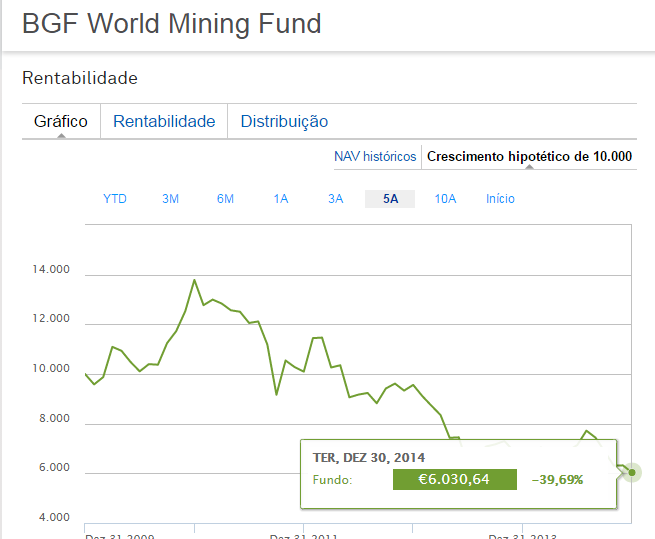Click the 8.000 axis label

54,418
